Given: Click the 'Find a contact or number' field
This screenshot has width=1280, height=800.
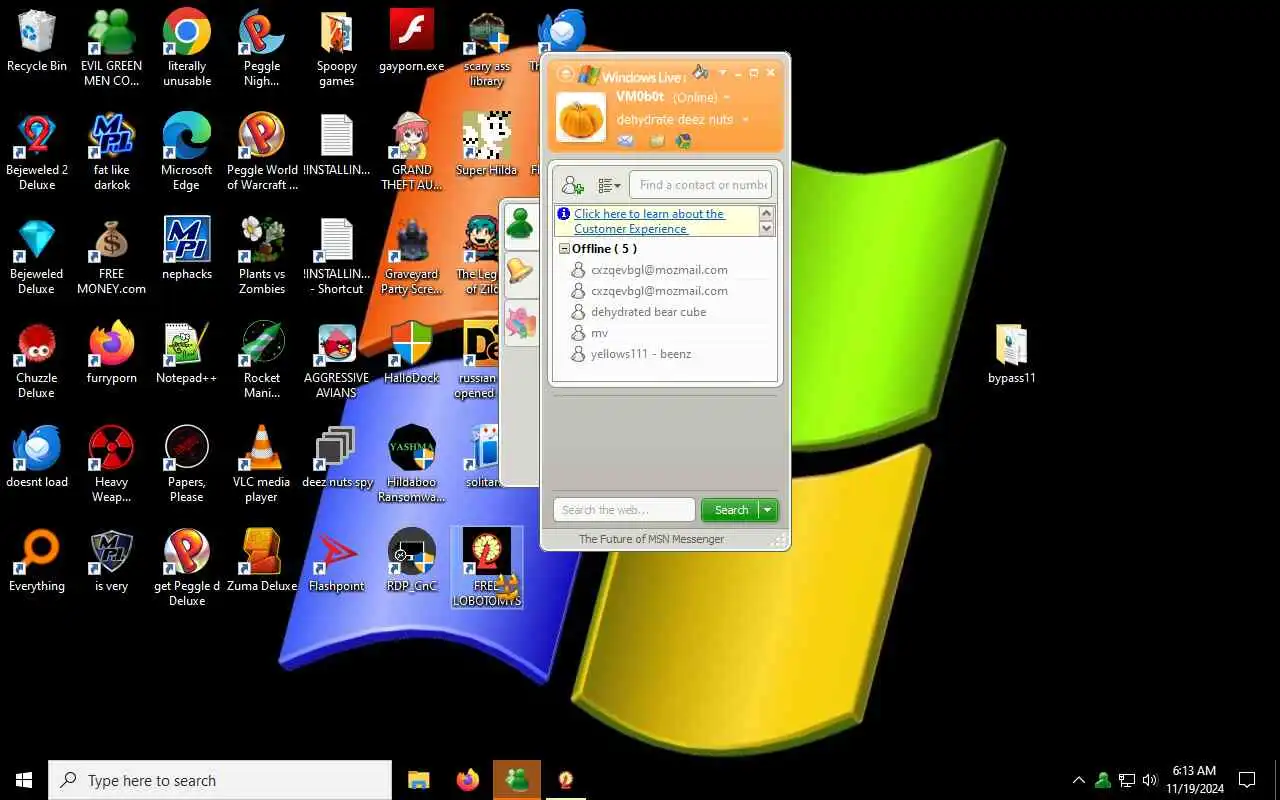Looking at the screenshot, I should pos(701,185).
